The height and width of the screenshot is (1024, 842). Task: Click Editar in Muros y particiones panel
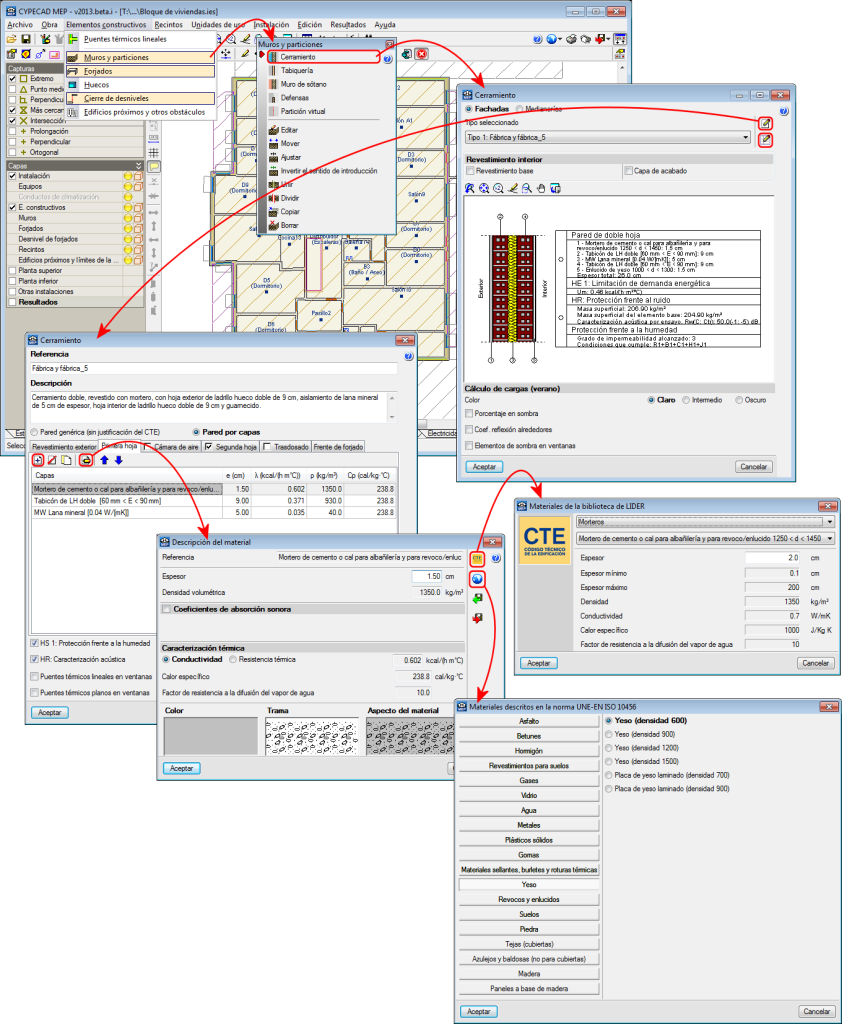tap(289, 130)
